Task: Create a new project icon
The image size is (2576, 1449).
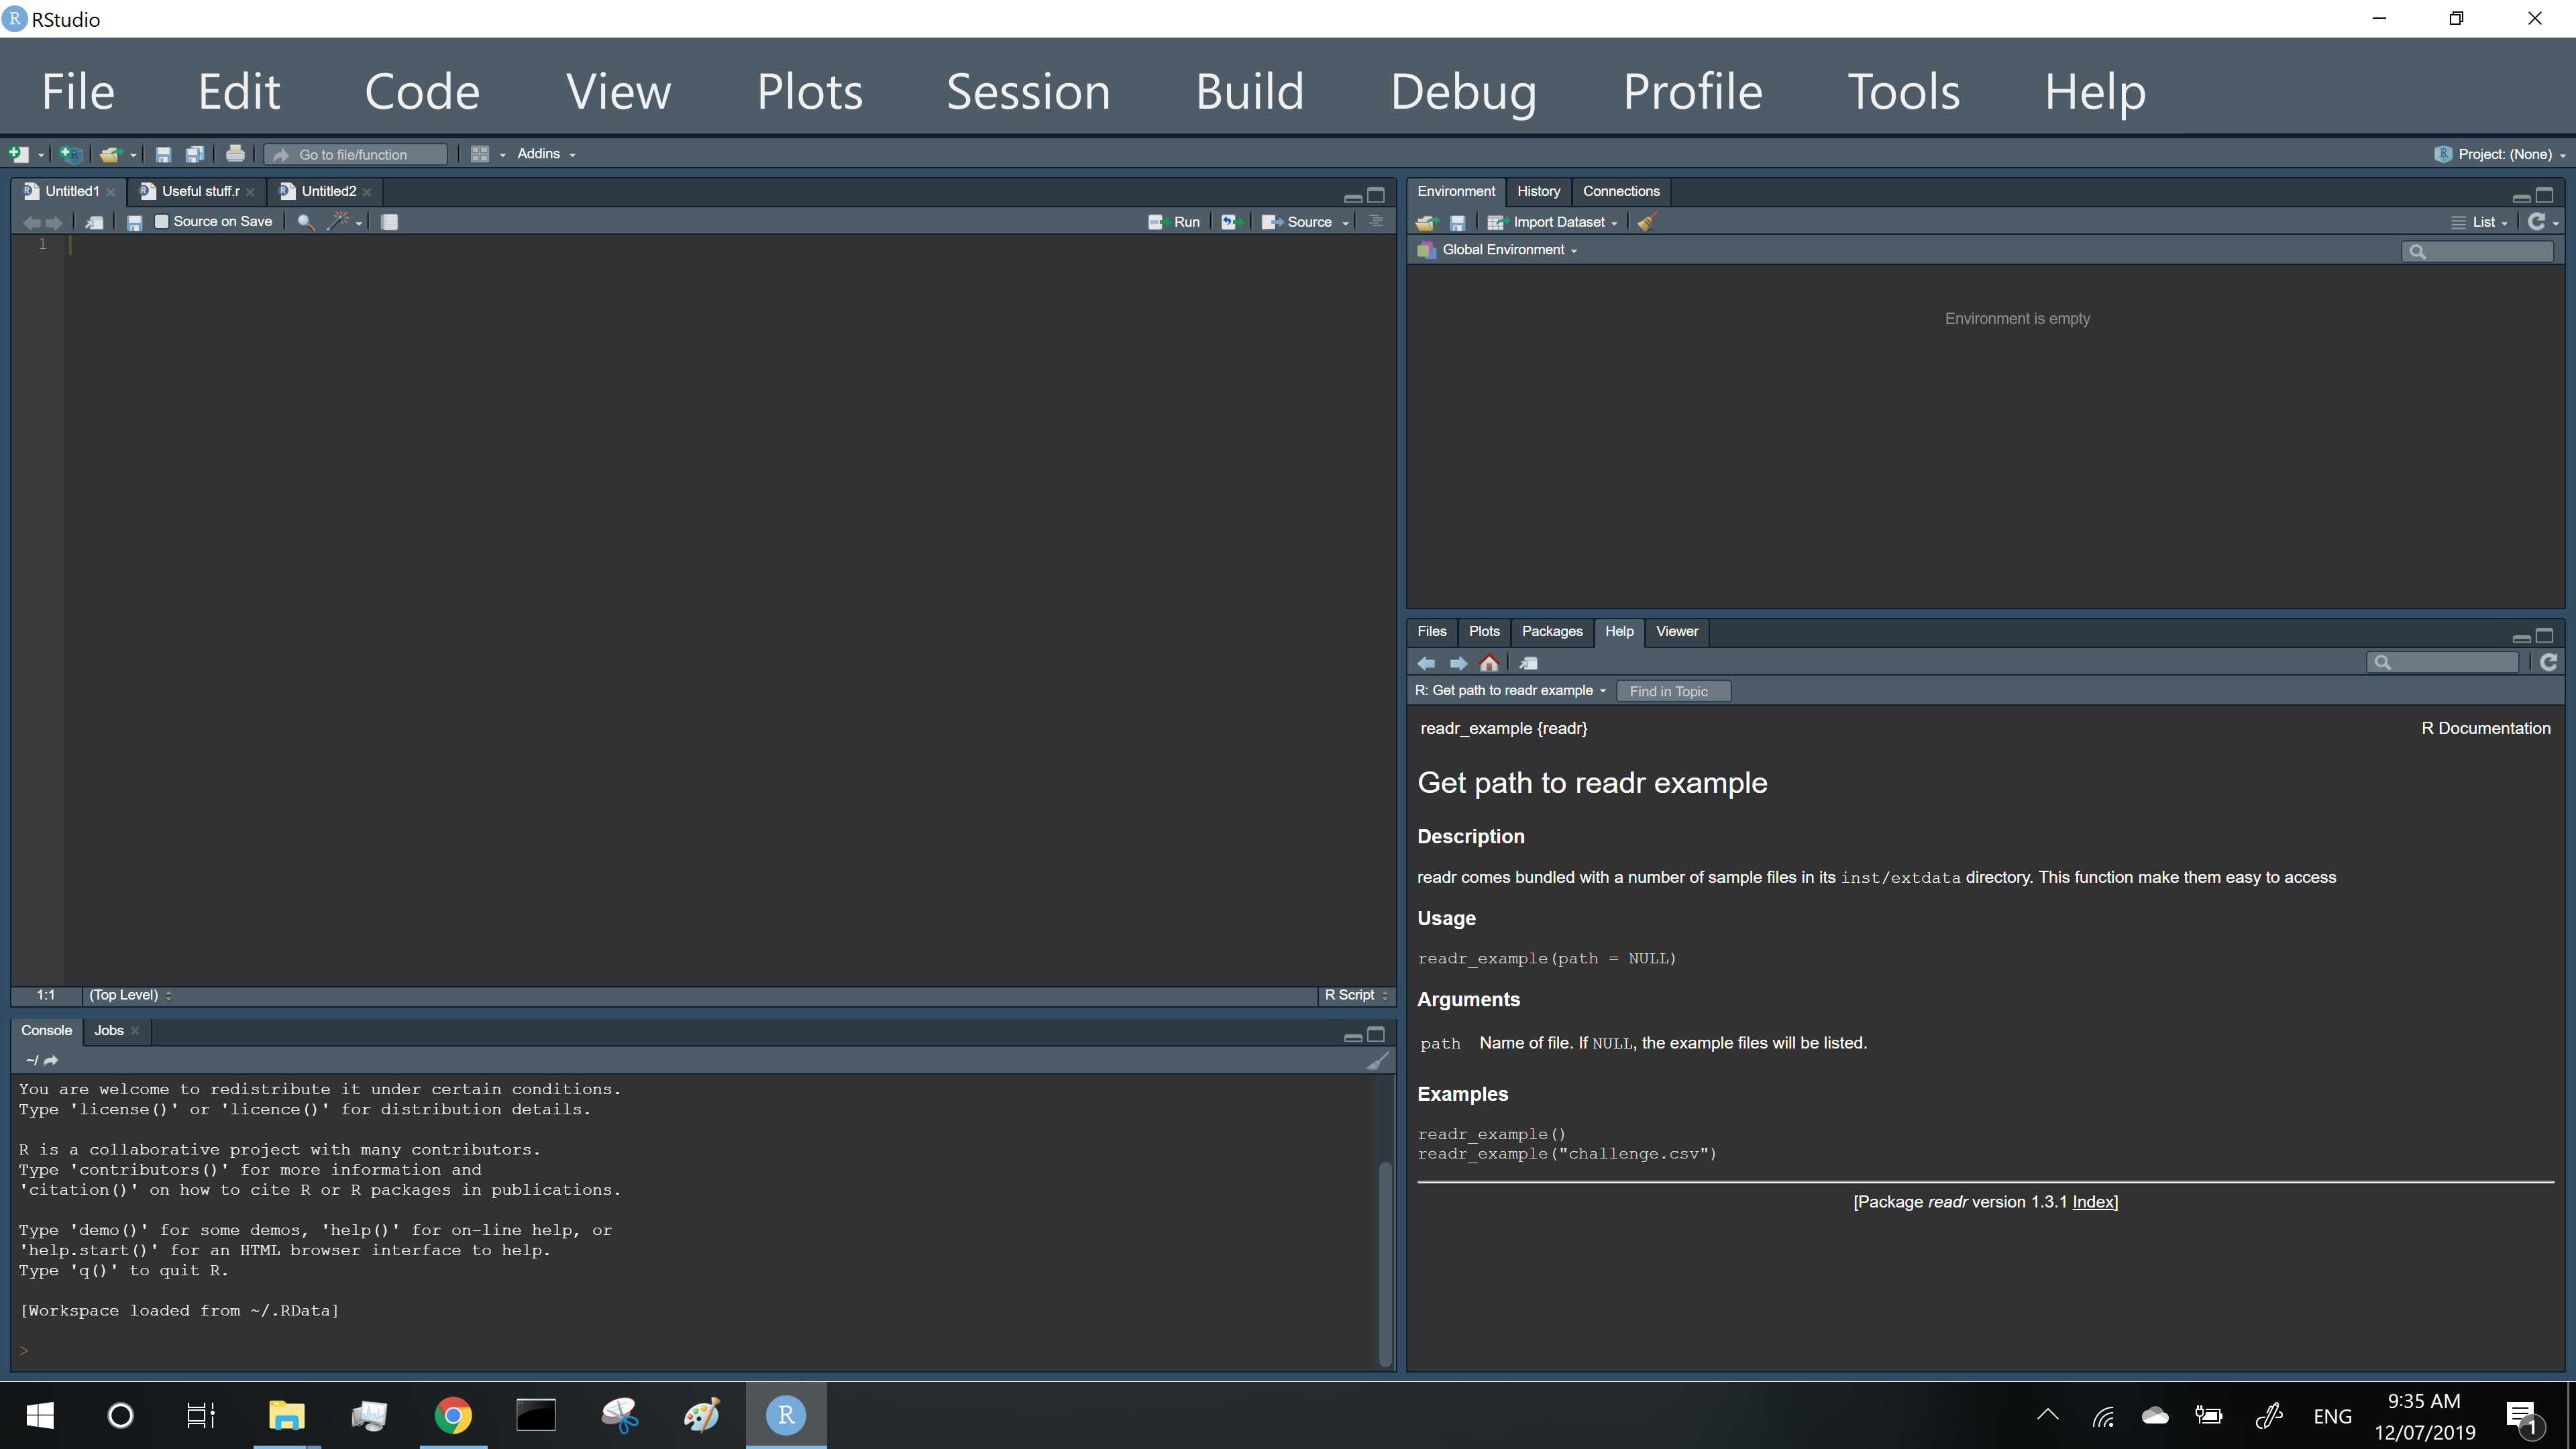Action: (x=70, y=154)
